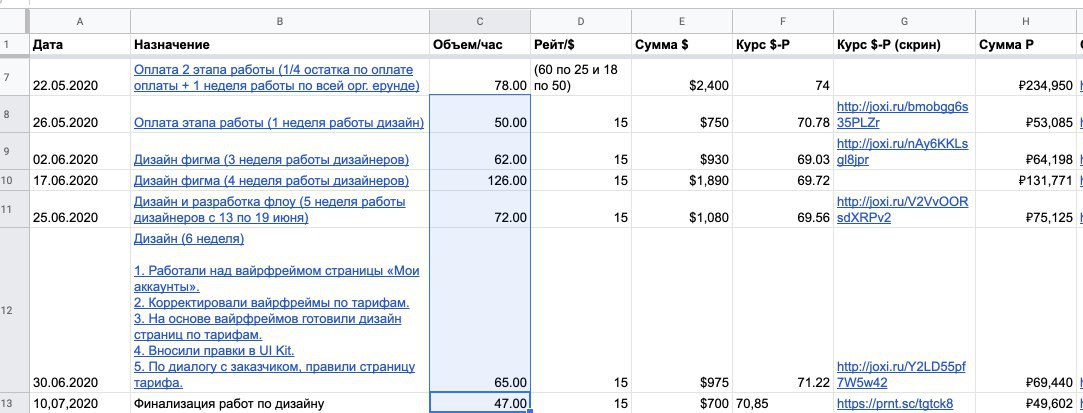
Task: Open joxi.ru/Y2LD55pf7W5w42 link
Action: 901,374
